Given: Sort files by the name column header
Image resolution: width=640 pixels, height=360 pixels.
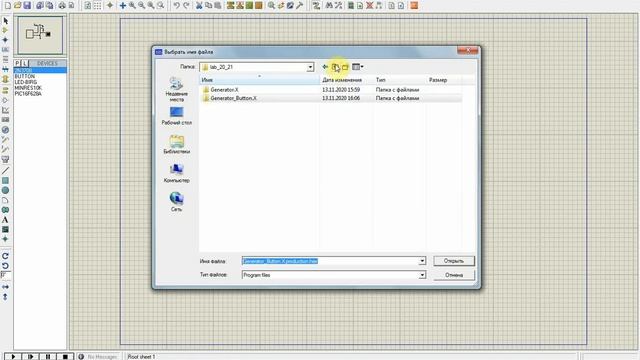Looking at the screenshot, I should click(x=260, y=80).
